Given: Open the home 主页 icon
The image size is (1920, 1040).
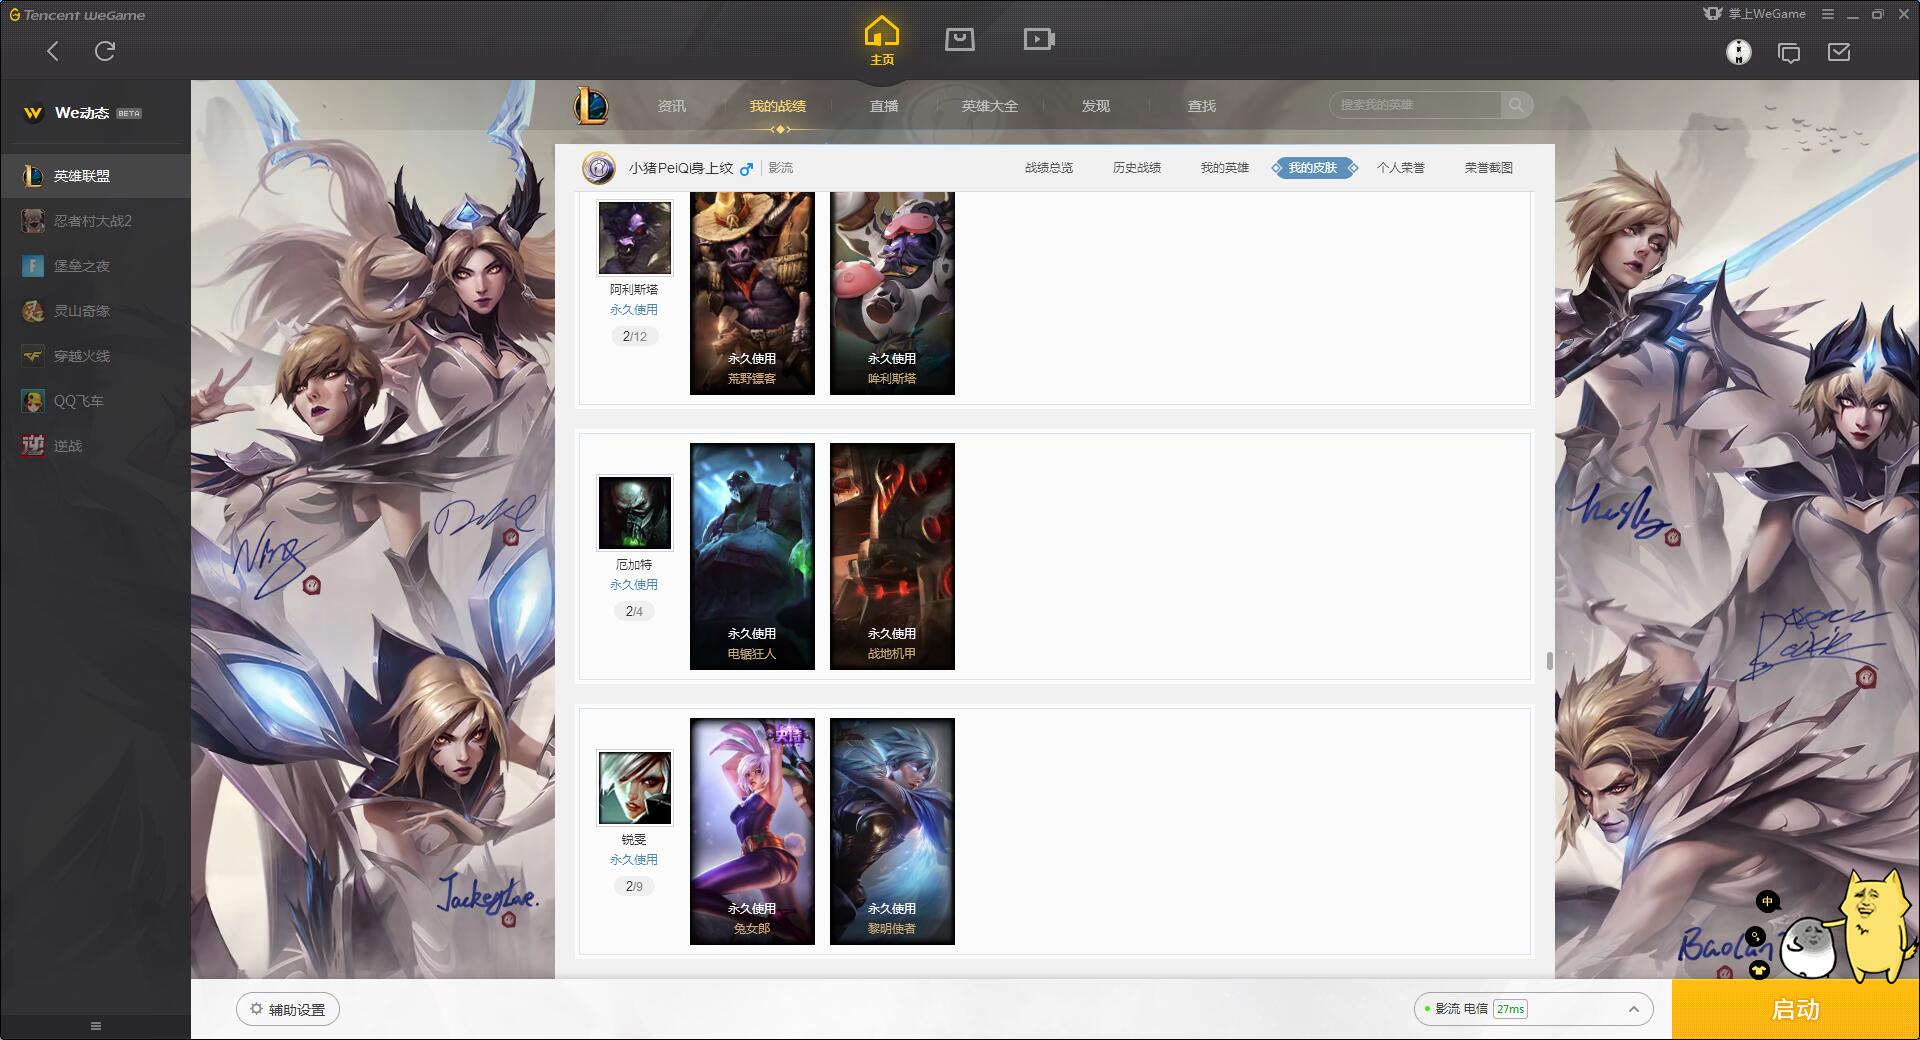Looking at the screenshot, I should tap(882, 41).
